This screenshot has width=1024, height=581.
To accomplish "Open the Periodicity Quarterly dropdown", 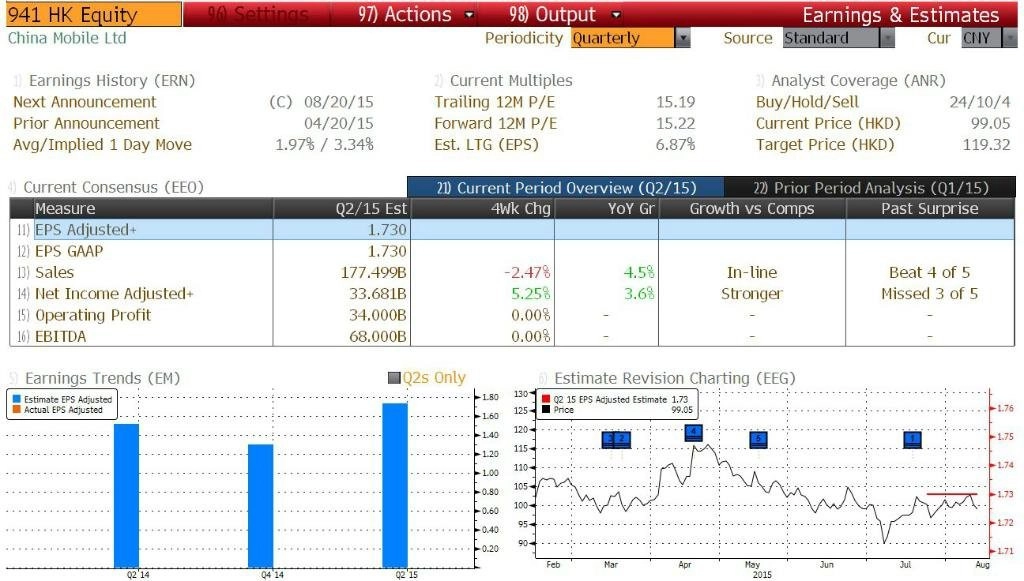I will tap(630, 38).
